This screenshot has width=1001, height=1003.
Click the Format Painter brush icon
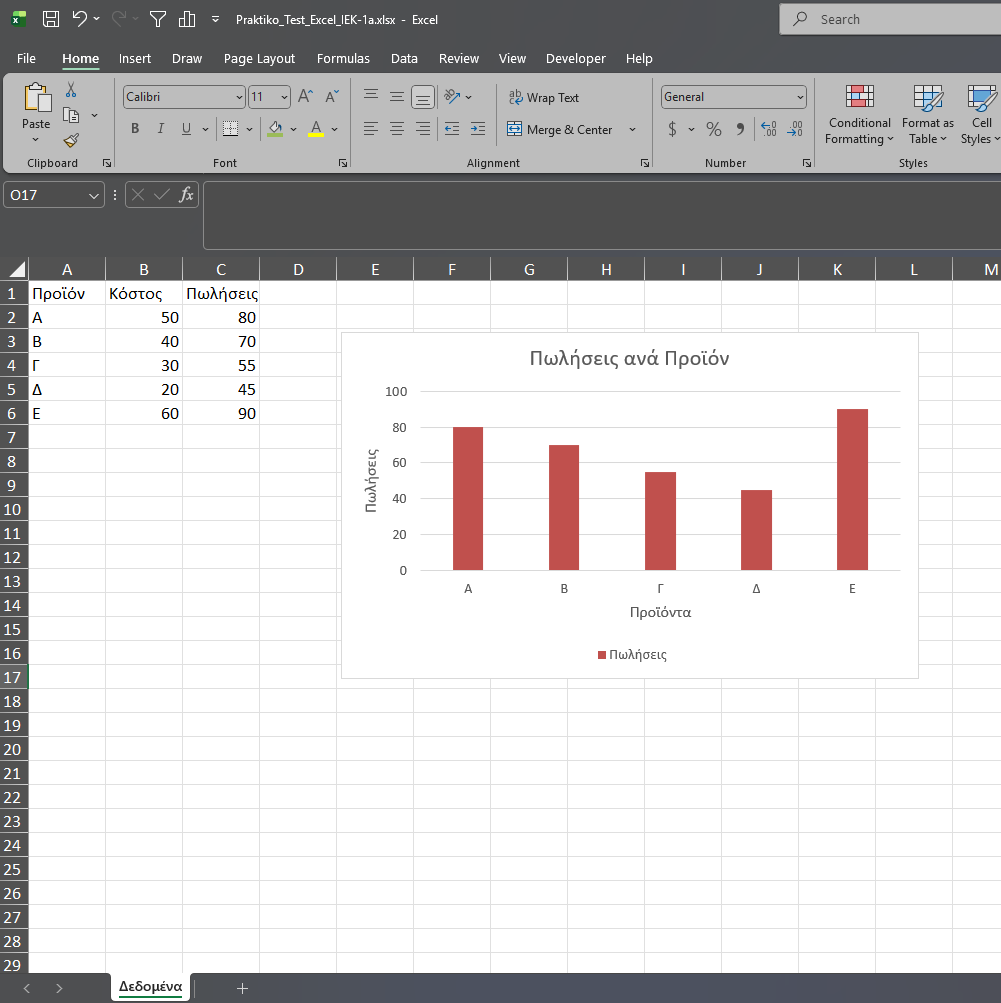pyautogui.click(x=71, y=141)
